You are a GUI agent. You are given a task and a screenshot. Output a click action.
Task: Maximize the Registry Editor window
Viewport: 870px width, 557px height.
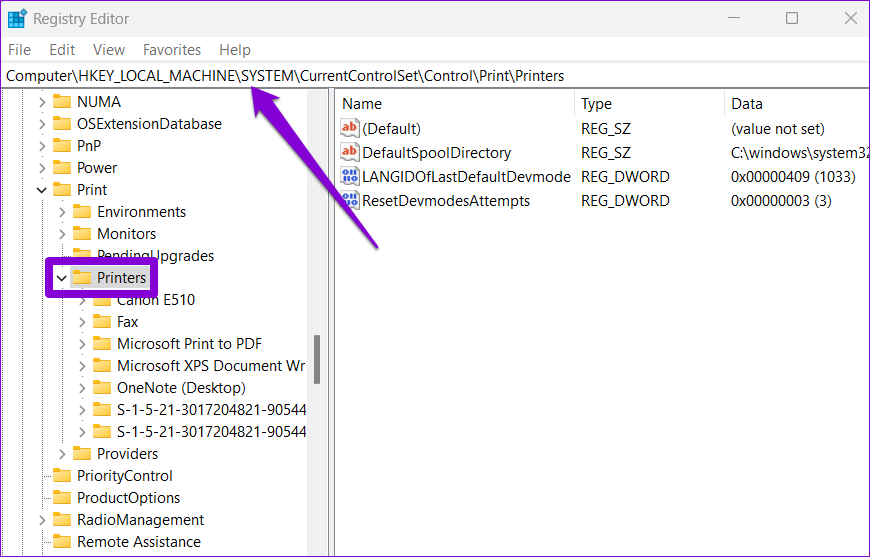coord(792,18)
